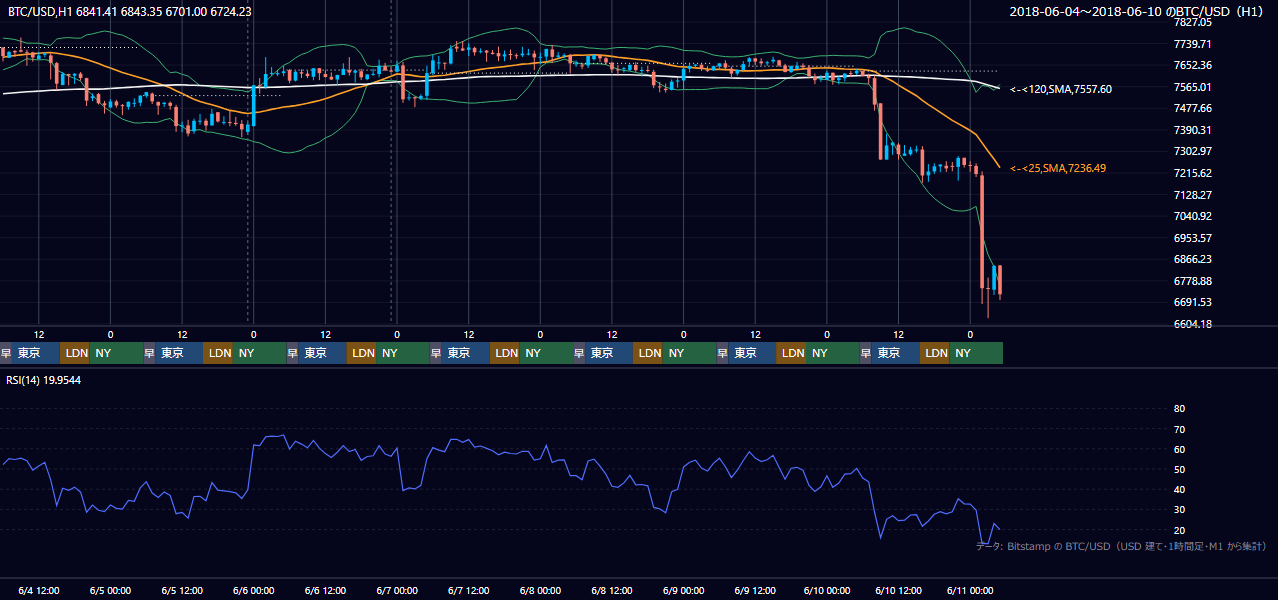This screenshot has height=600, width=1278.
Task: Click price axis value 6778.88
Action: pos(1193,281)
